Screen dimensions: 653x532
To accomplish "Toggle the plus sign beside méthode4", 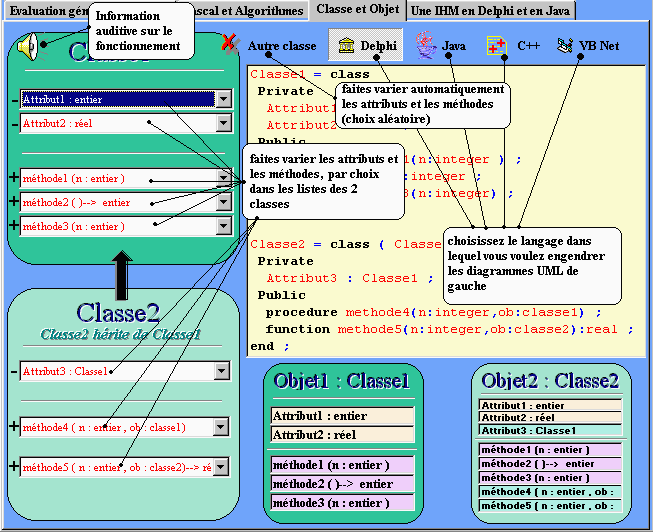I will (x=13, y=427).
